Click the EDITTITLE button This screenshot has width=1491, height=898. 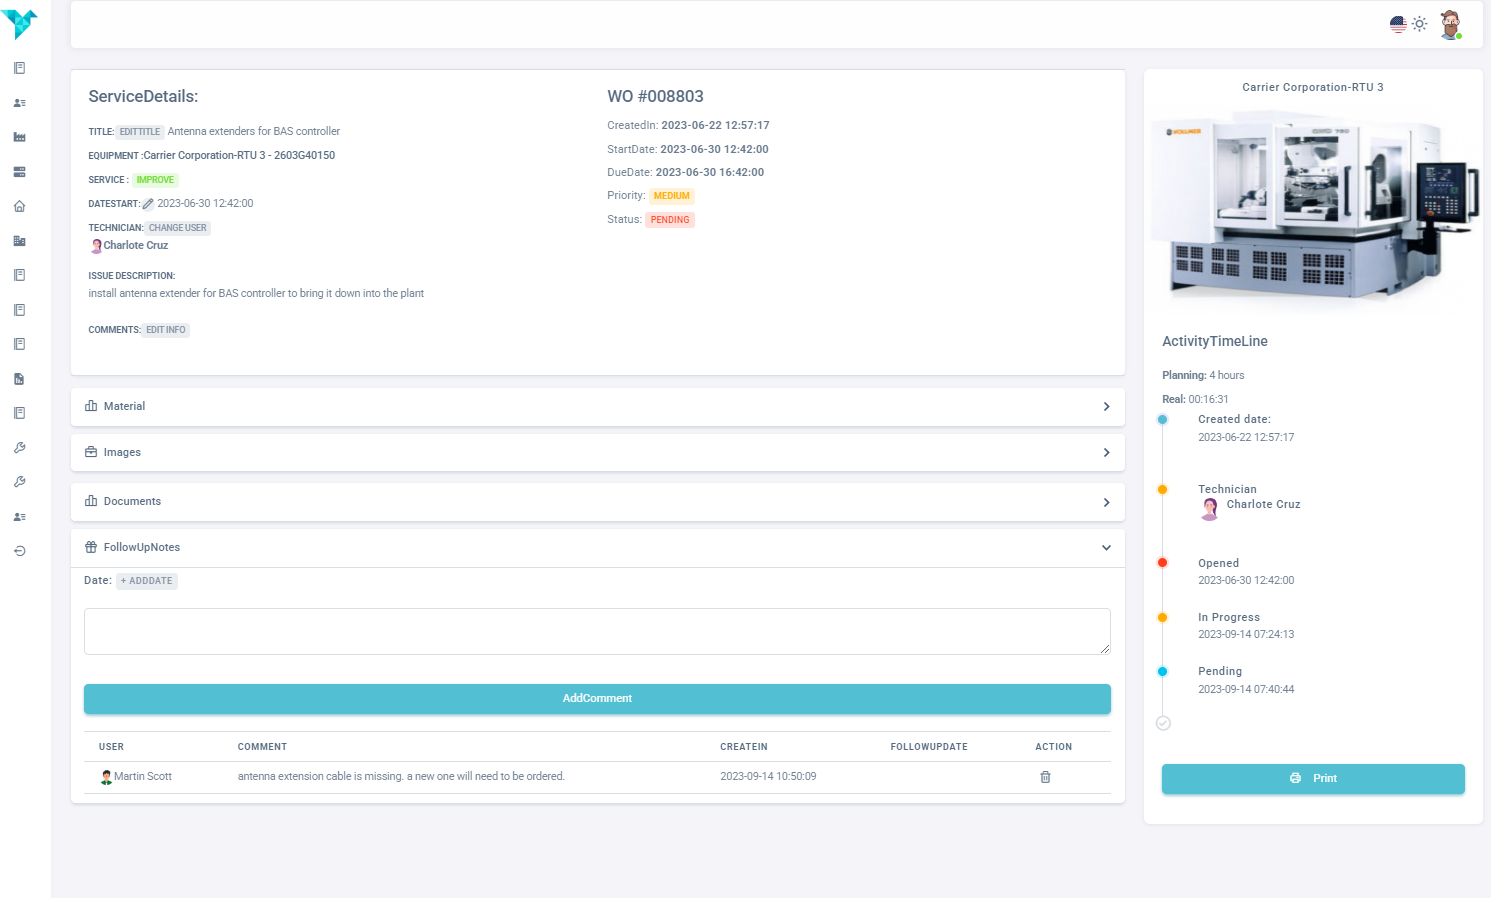coord(140,132)
